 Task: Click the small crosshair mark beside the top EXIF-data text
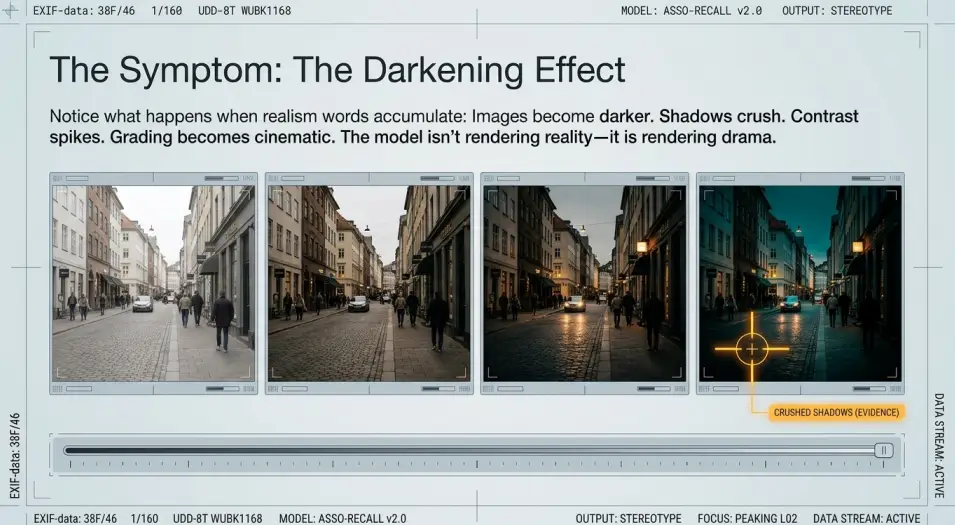tap(10, 9)
